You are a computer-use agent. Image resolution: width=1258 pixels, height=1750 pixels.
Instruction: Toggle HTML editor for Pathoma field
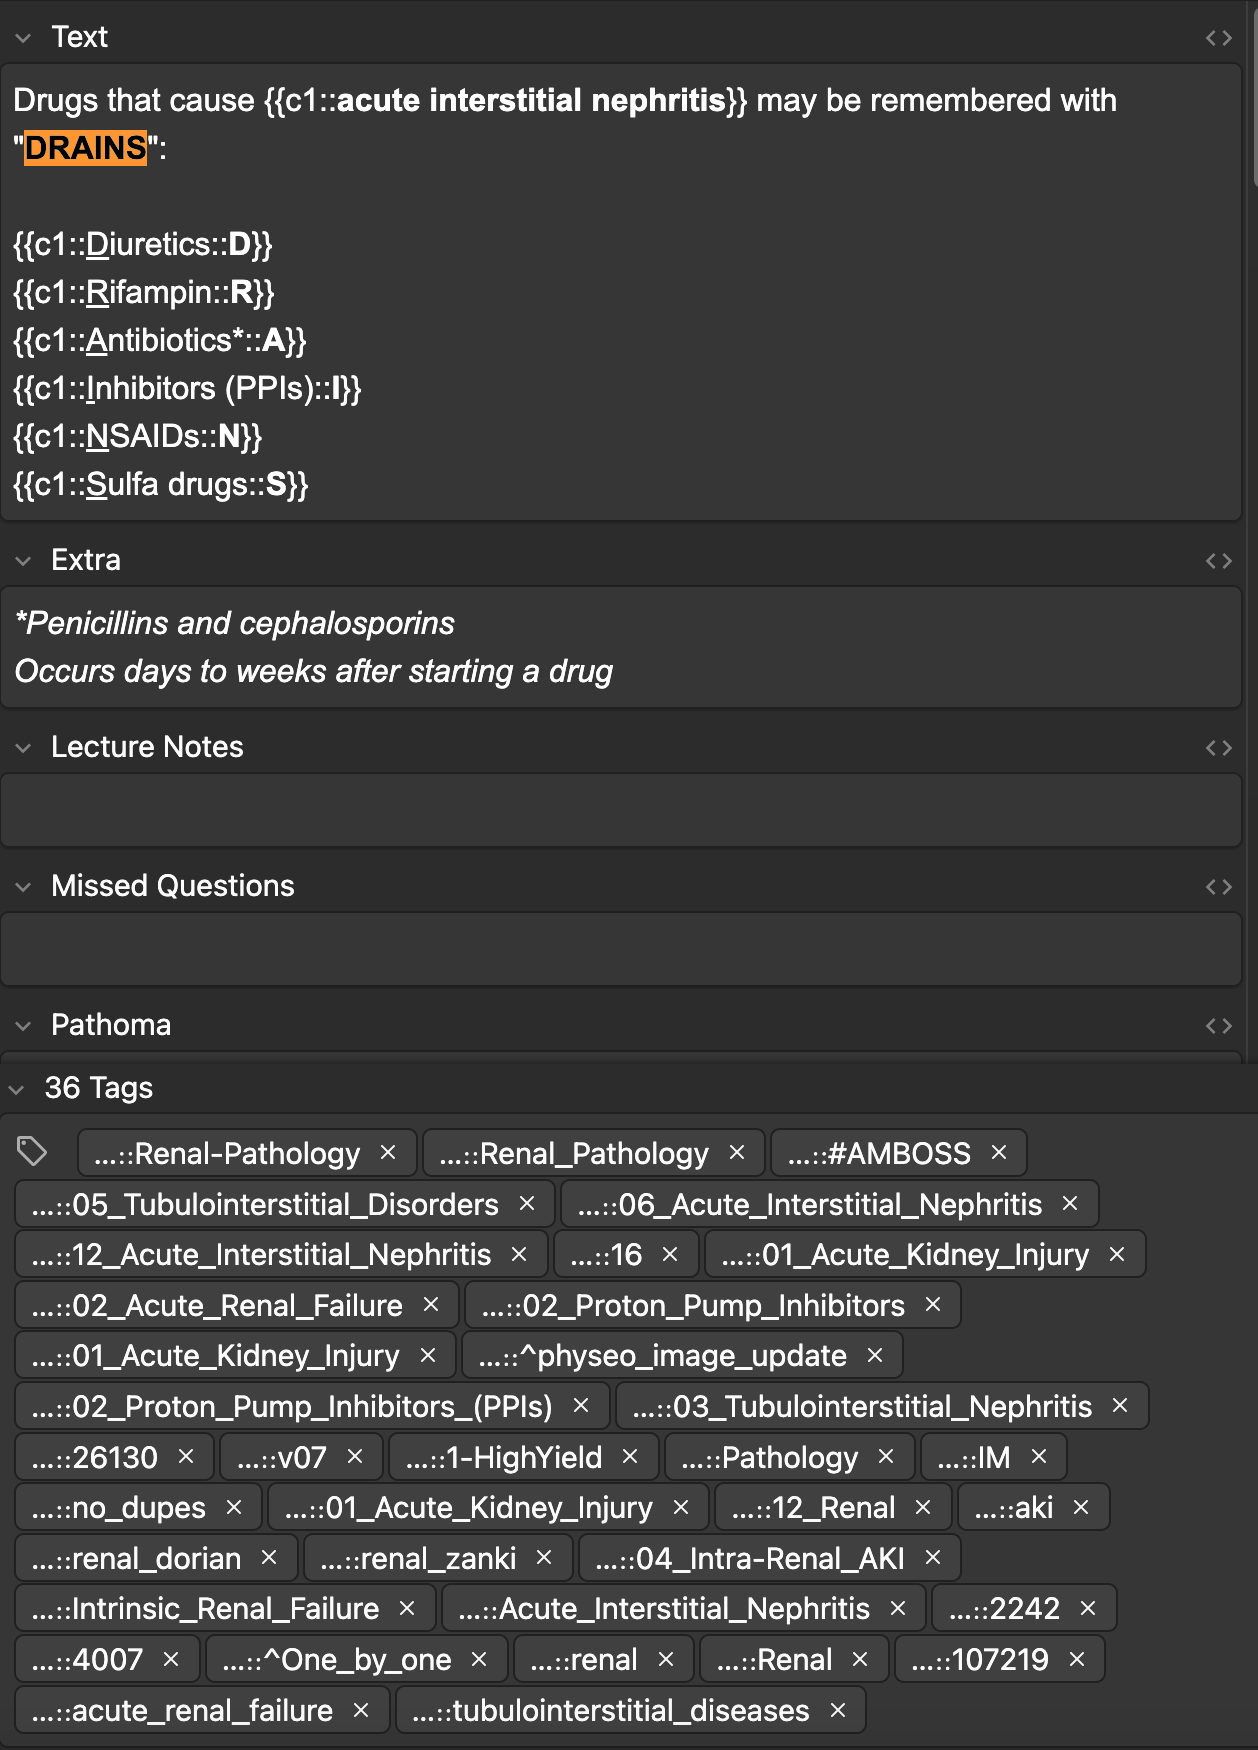(x=1218, y=1026)
